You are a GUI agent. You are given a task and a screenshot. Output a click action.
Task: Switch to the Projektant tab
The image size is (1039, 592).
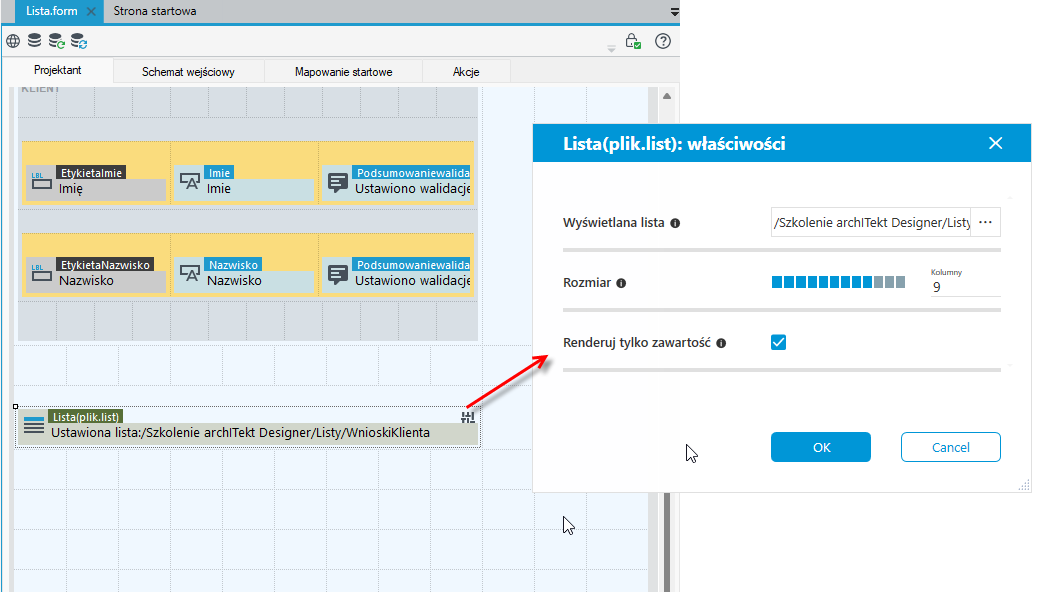(x=58, y=70)
